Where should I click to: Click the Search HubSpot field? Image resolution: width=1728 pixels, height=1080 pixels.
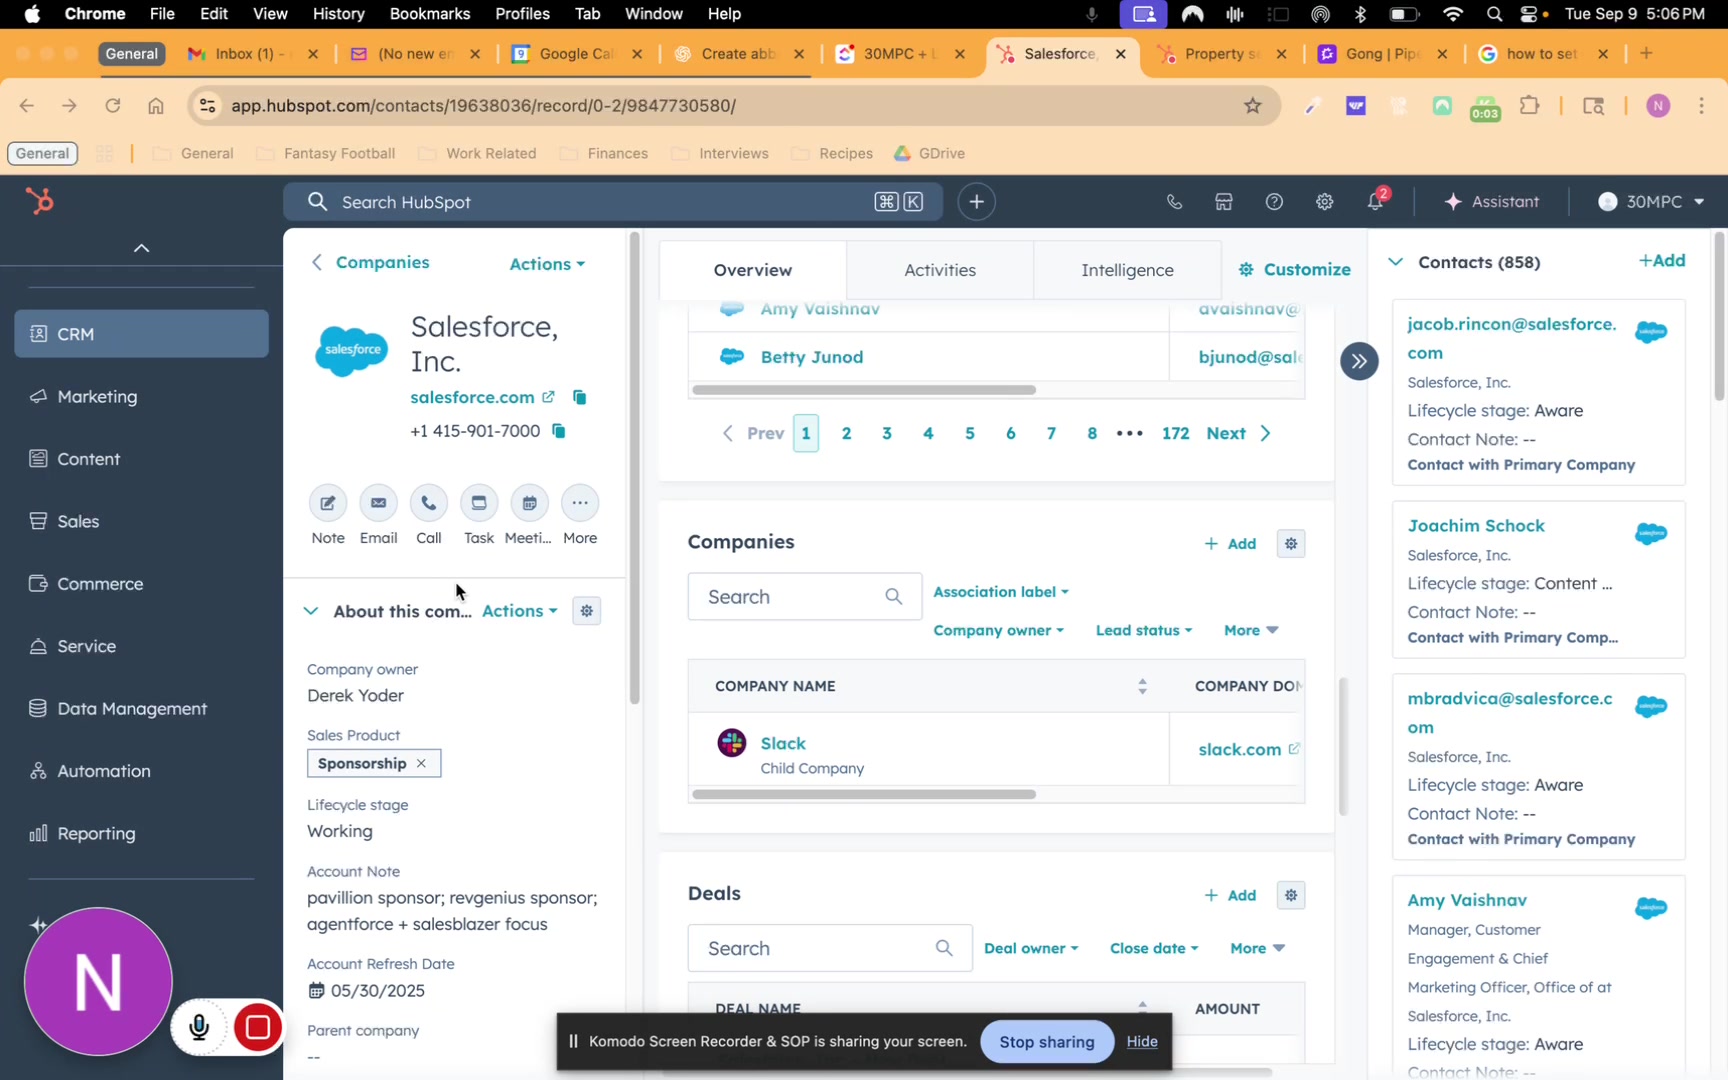click(x=612, y=202)
